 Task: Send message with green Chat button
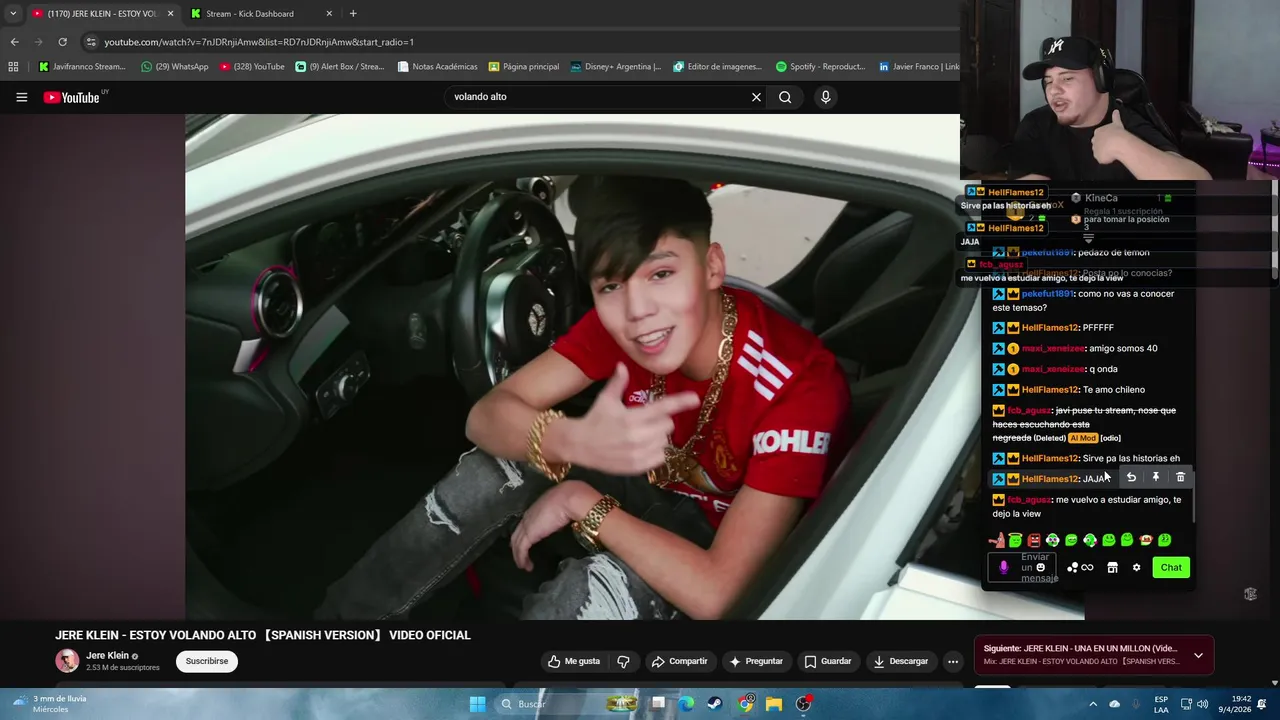[1171, 568]
